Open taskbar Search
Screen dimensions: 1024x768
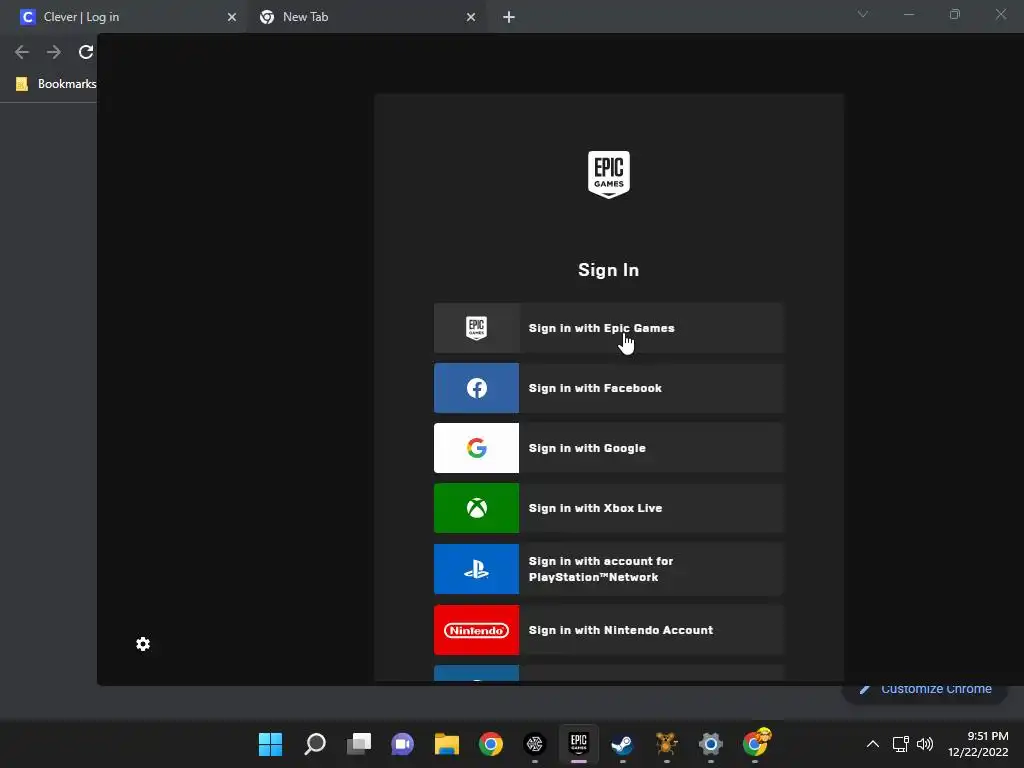(315, 743)
